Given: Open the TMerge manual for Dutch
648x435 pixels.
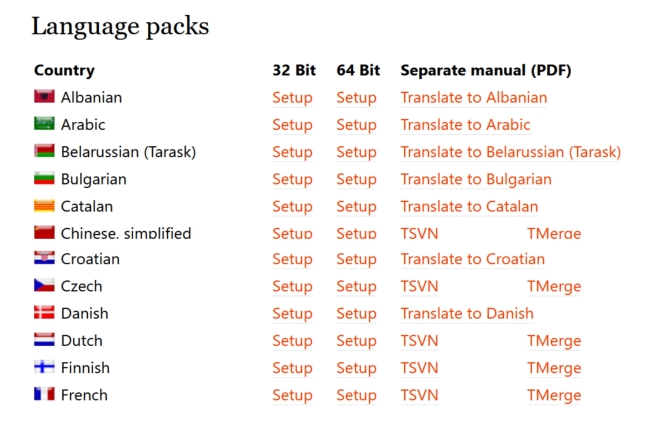Looking at the screenshot, I should [554, 341].
